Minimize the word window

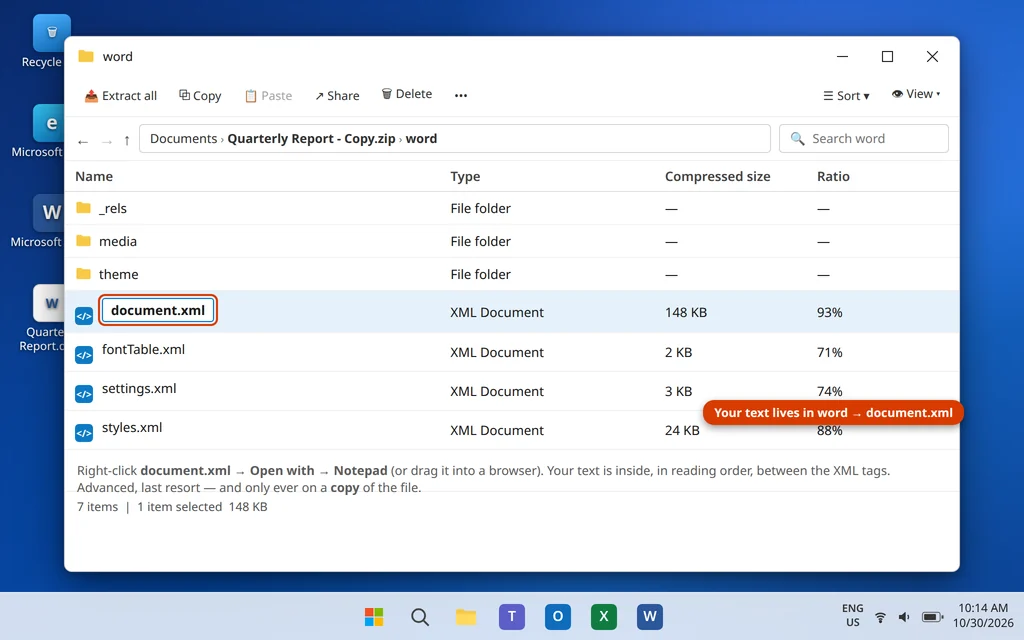842,56
